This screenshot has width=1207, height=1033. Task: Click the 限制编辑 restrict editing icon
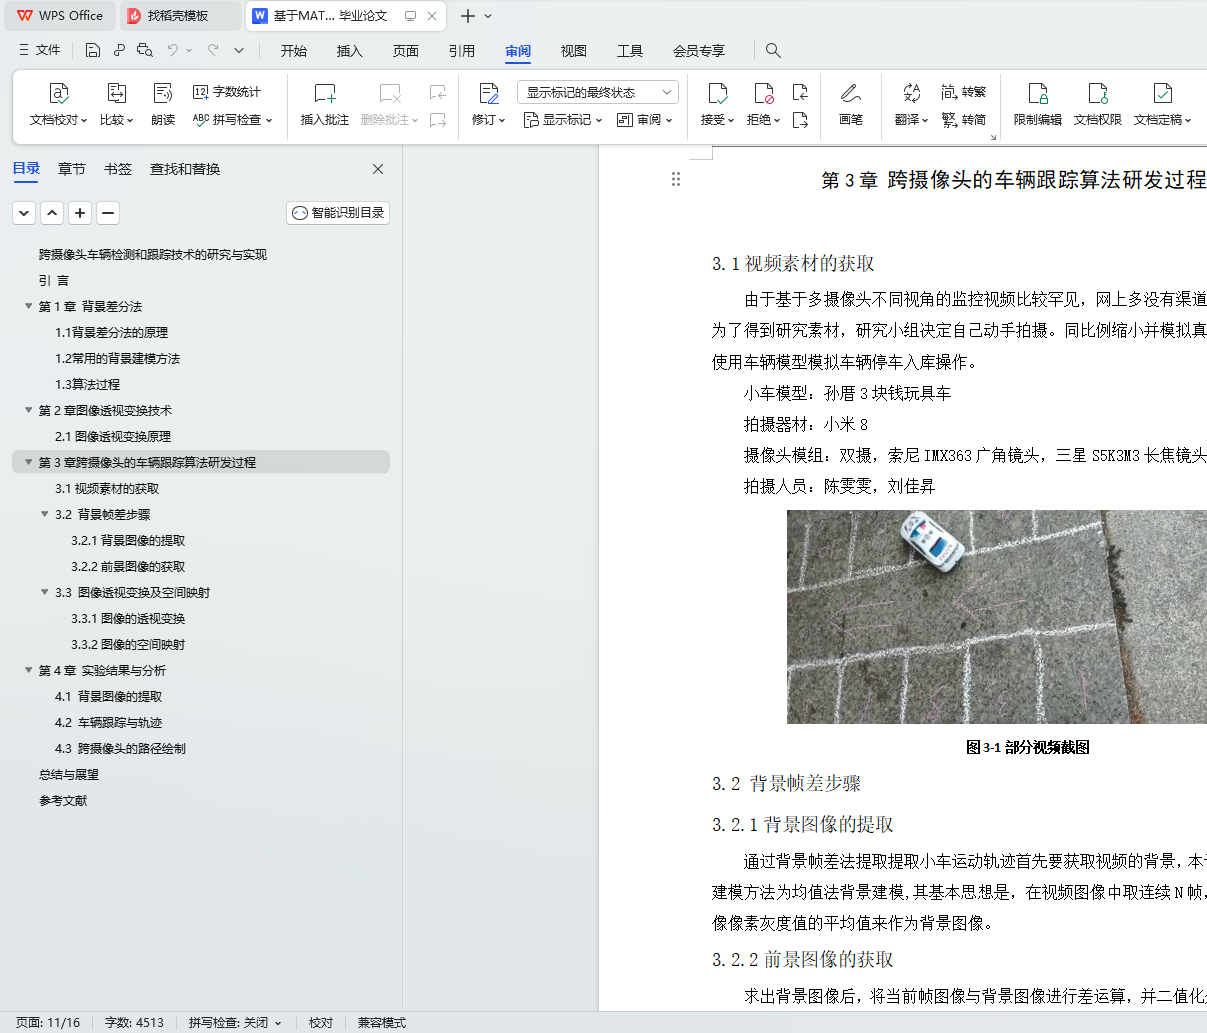point(1038,93)
